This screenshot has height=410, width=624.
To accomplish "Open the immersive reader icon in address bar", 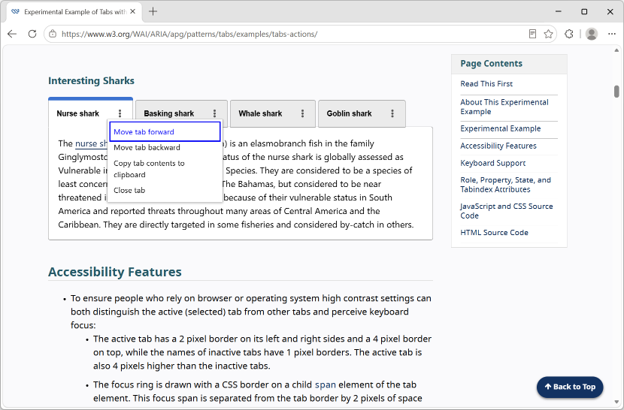I will coord(532,34).
